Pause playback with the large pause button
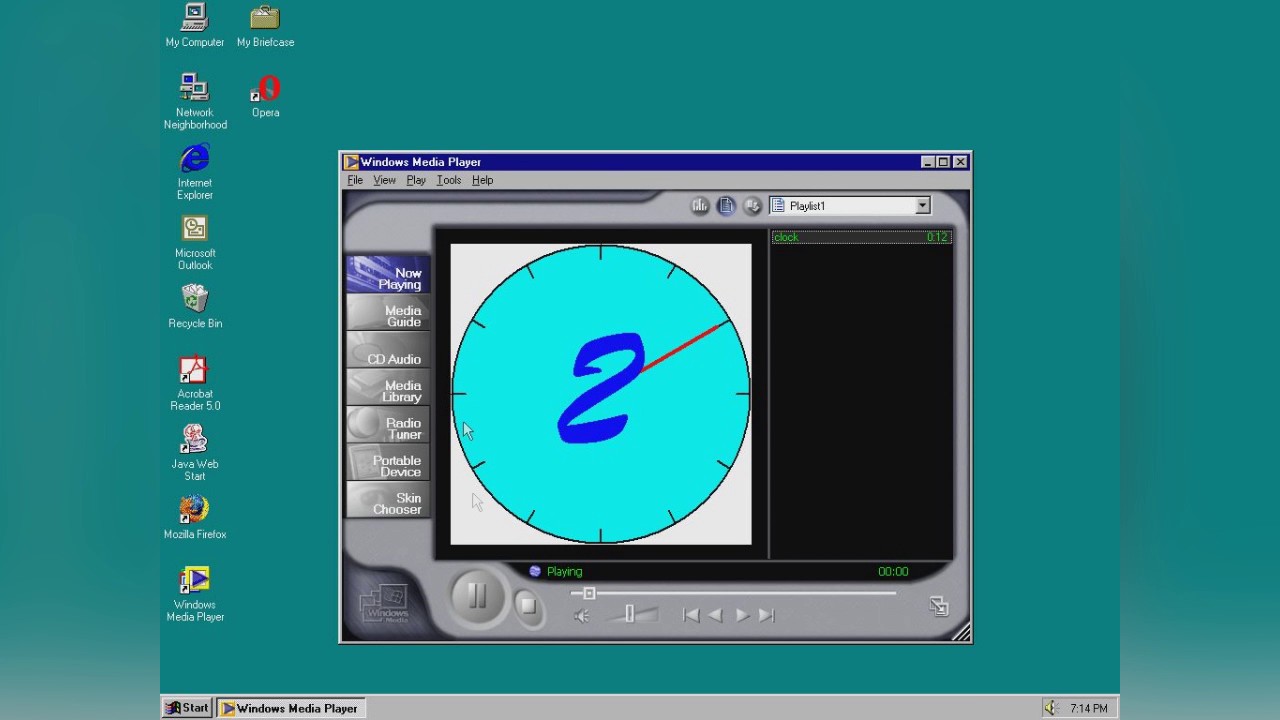Image resolution: width=1280 pixels, height=720 pixels. click(x=477, y=597)
